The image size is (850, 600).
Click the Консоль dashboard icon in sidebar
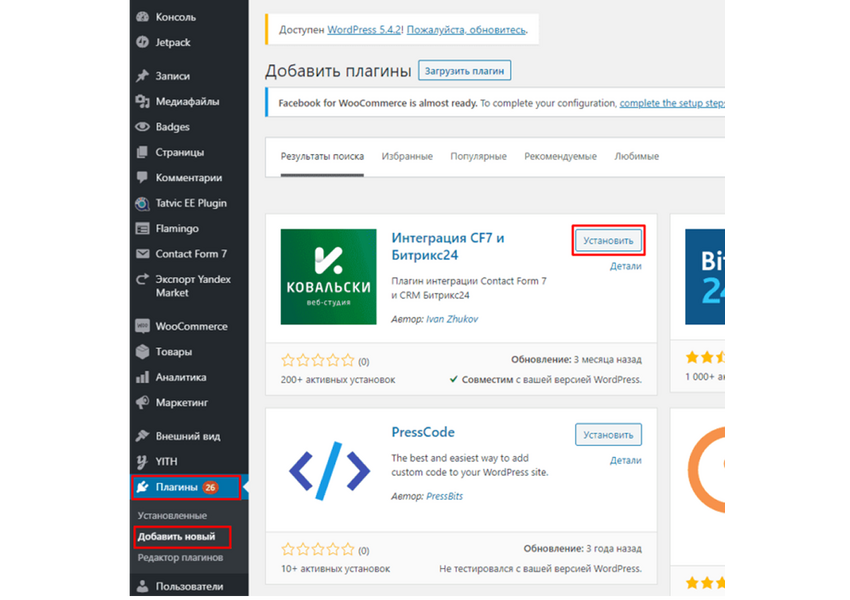[x=142, y=17]
